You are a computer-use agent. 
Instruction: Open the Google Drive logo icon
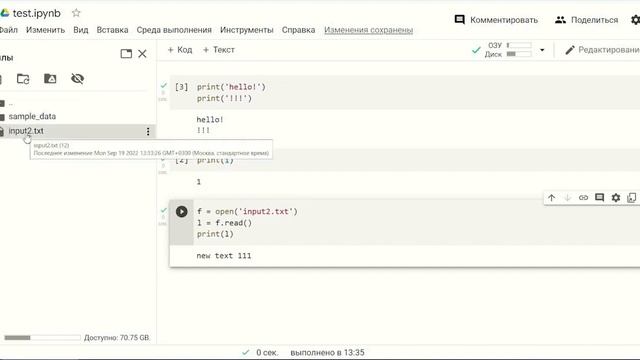click(x=4, y=13)
